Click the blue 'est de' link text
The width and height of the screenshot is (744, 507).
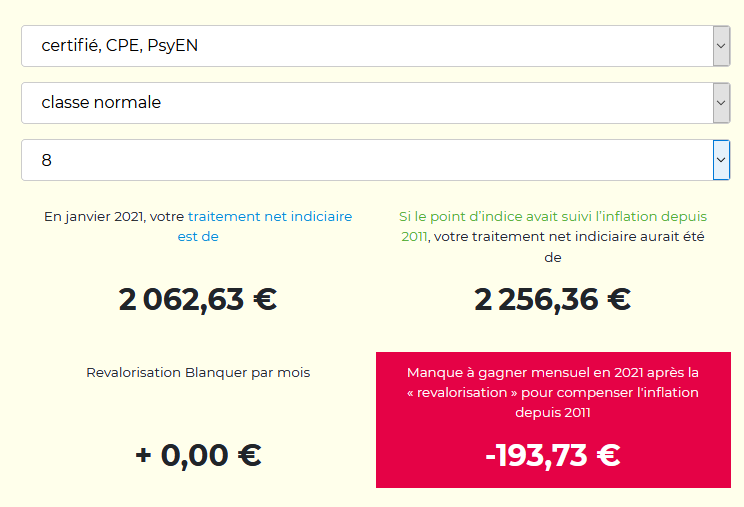(198, 236)
